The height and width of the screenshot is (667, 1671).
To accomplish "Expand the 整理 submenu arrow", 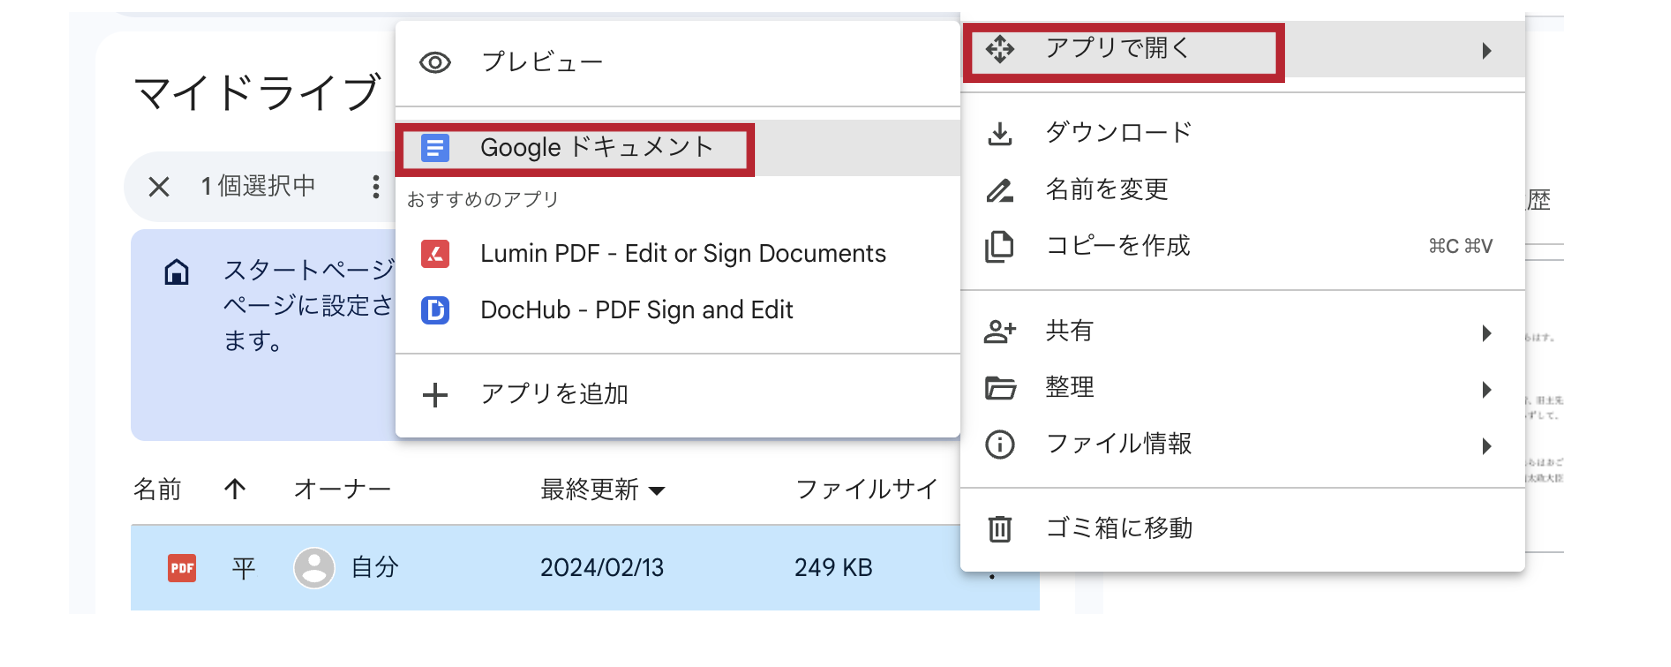I will point(1487,390).
